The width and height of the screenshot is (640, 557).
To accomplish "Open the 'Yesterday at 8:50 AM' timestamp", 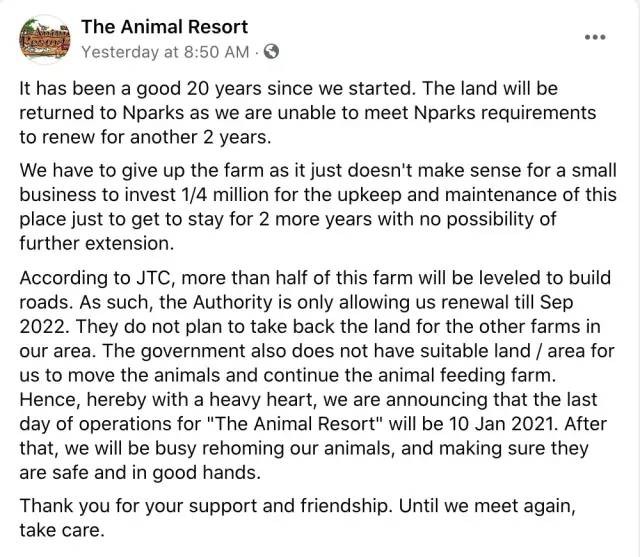I will tap(164, 50).
